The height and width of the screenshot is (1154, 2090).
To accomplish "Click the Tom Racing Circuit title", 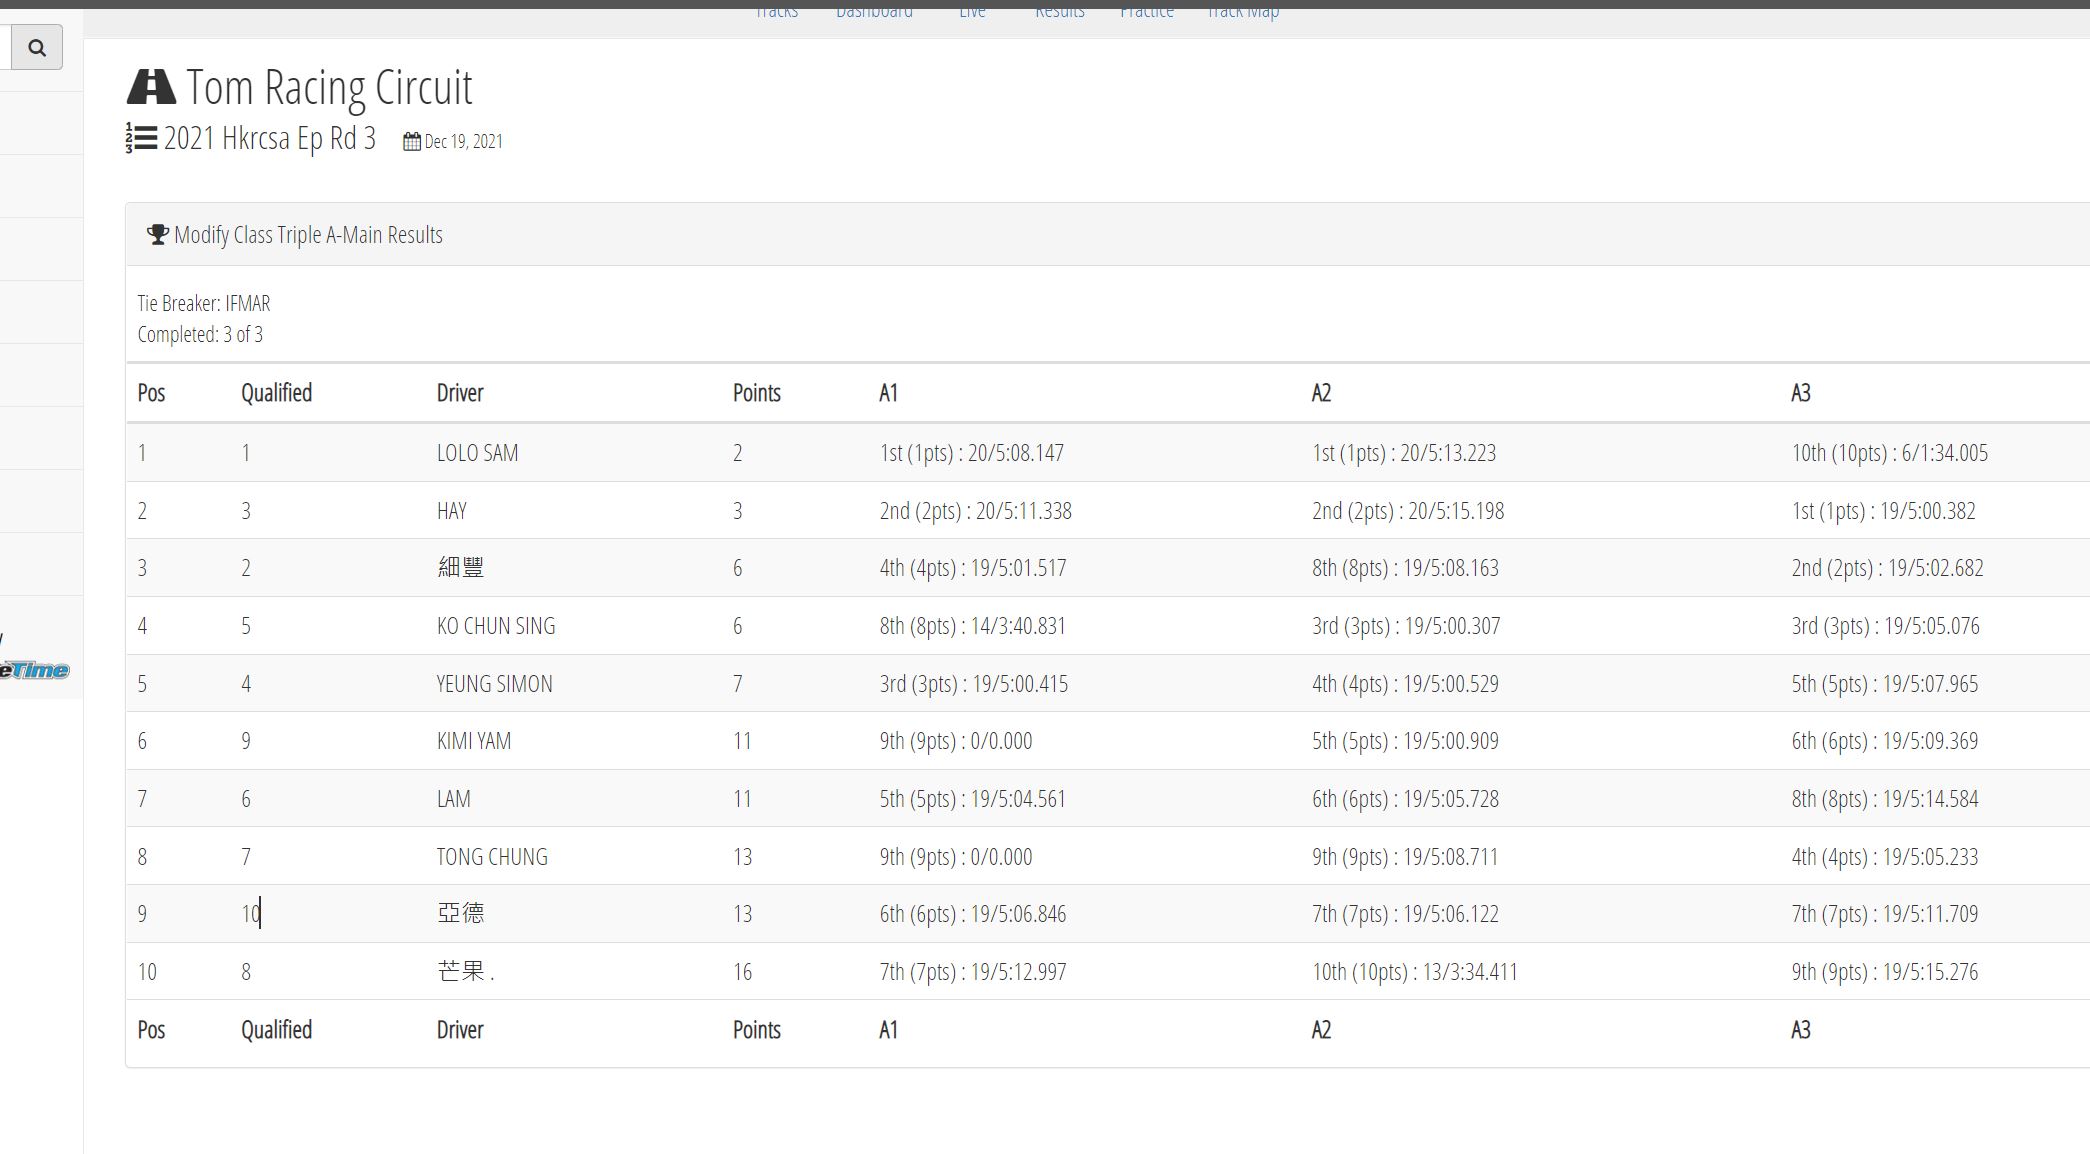I will (x=329, y=88).
